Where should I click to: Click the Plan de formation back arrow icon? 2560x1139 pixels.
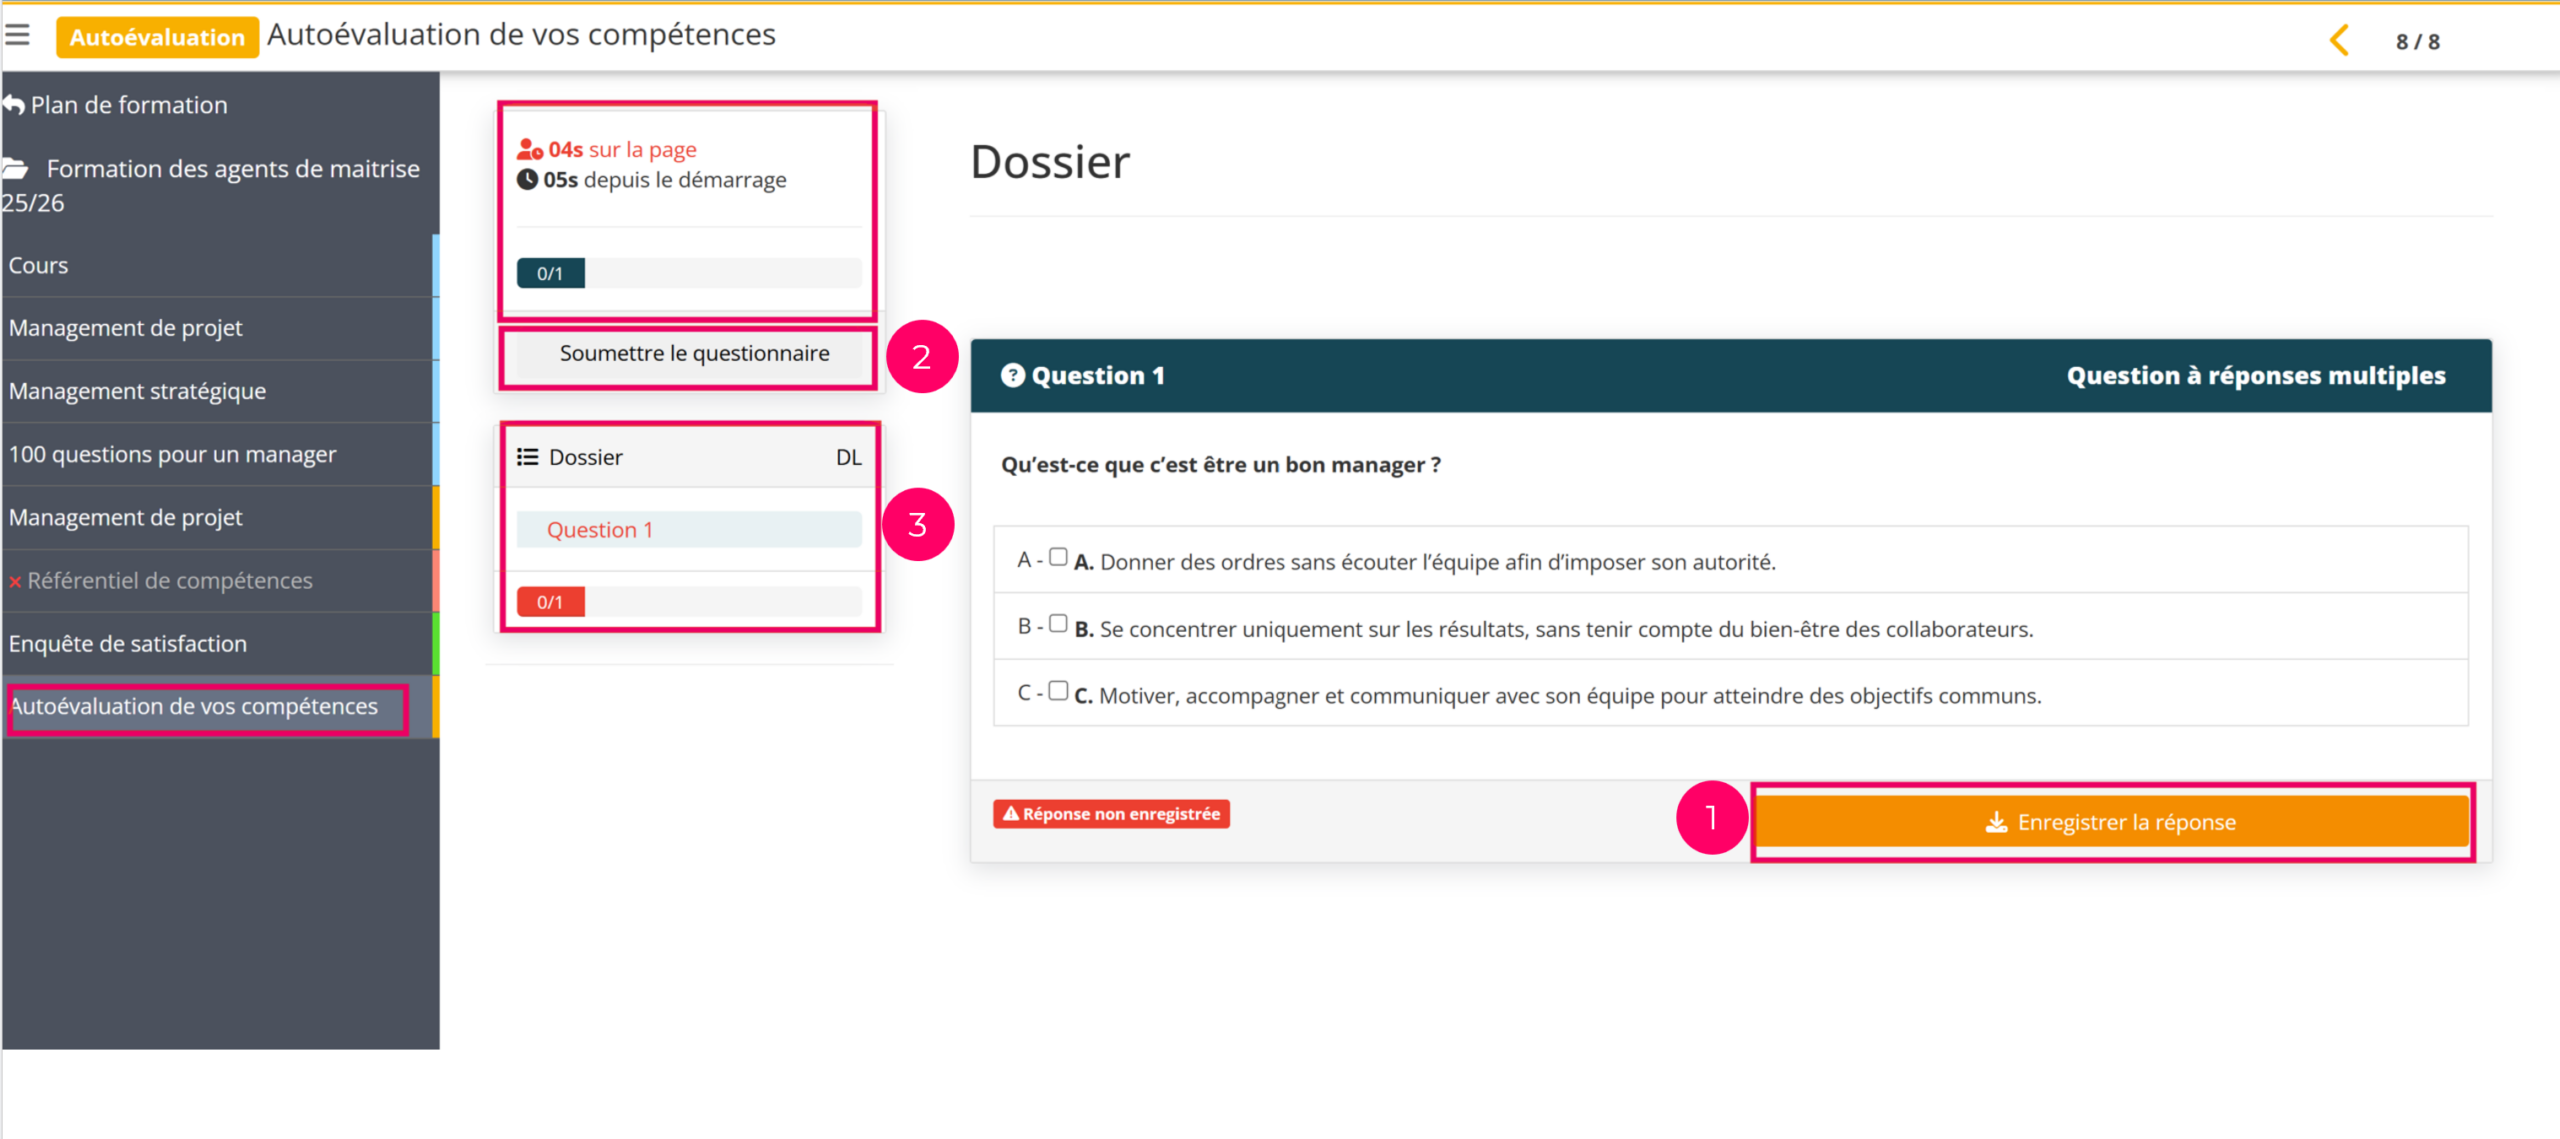pos(13,105)
